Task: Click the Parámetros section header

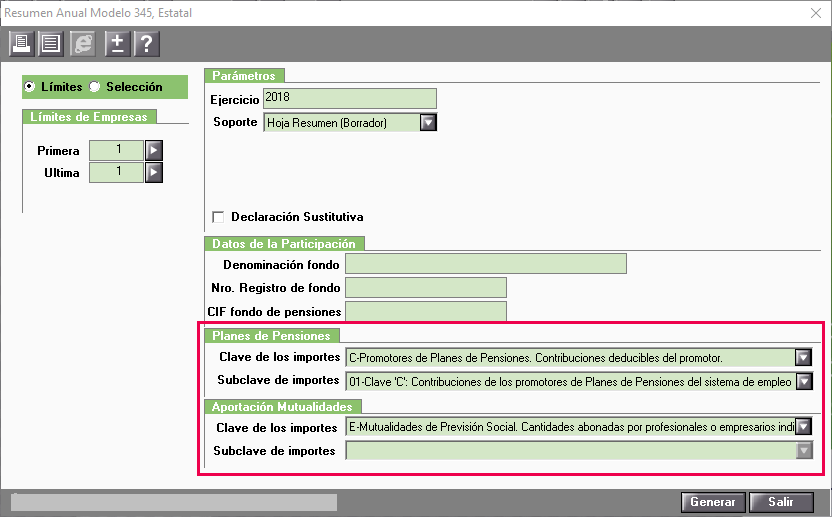Action: [x=244, y=76]
